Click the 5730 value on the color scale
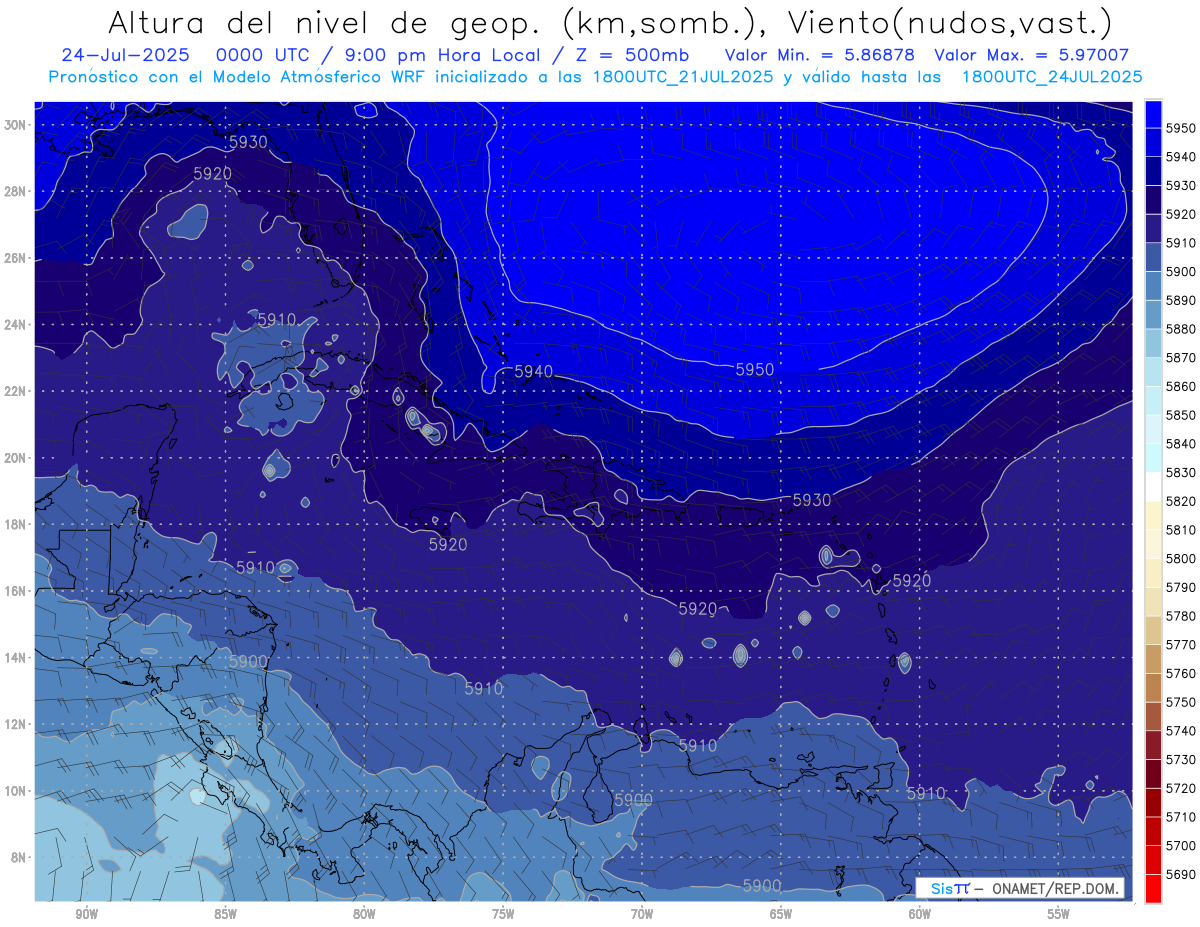The image size is (1200, 927). 1181,760
